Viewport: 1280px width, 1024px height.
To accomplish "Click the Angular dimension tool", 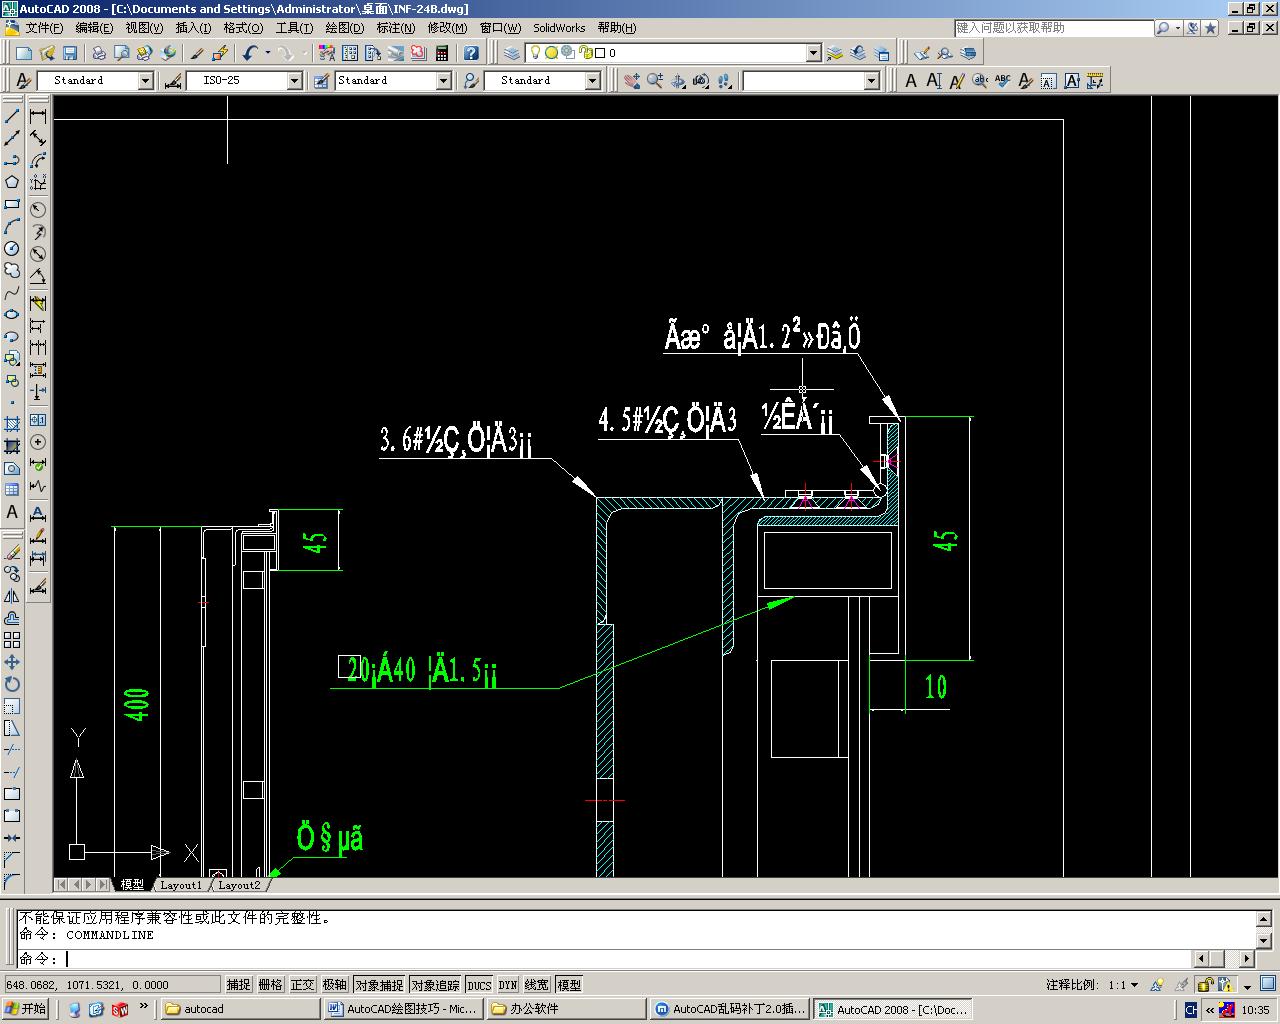I will pyautogui.click(x=38, y=276).
